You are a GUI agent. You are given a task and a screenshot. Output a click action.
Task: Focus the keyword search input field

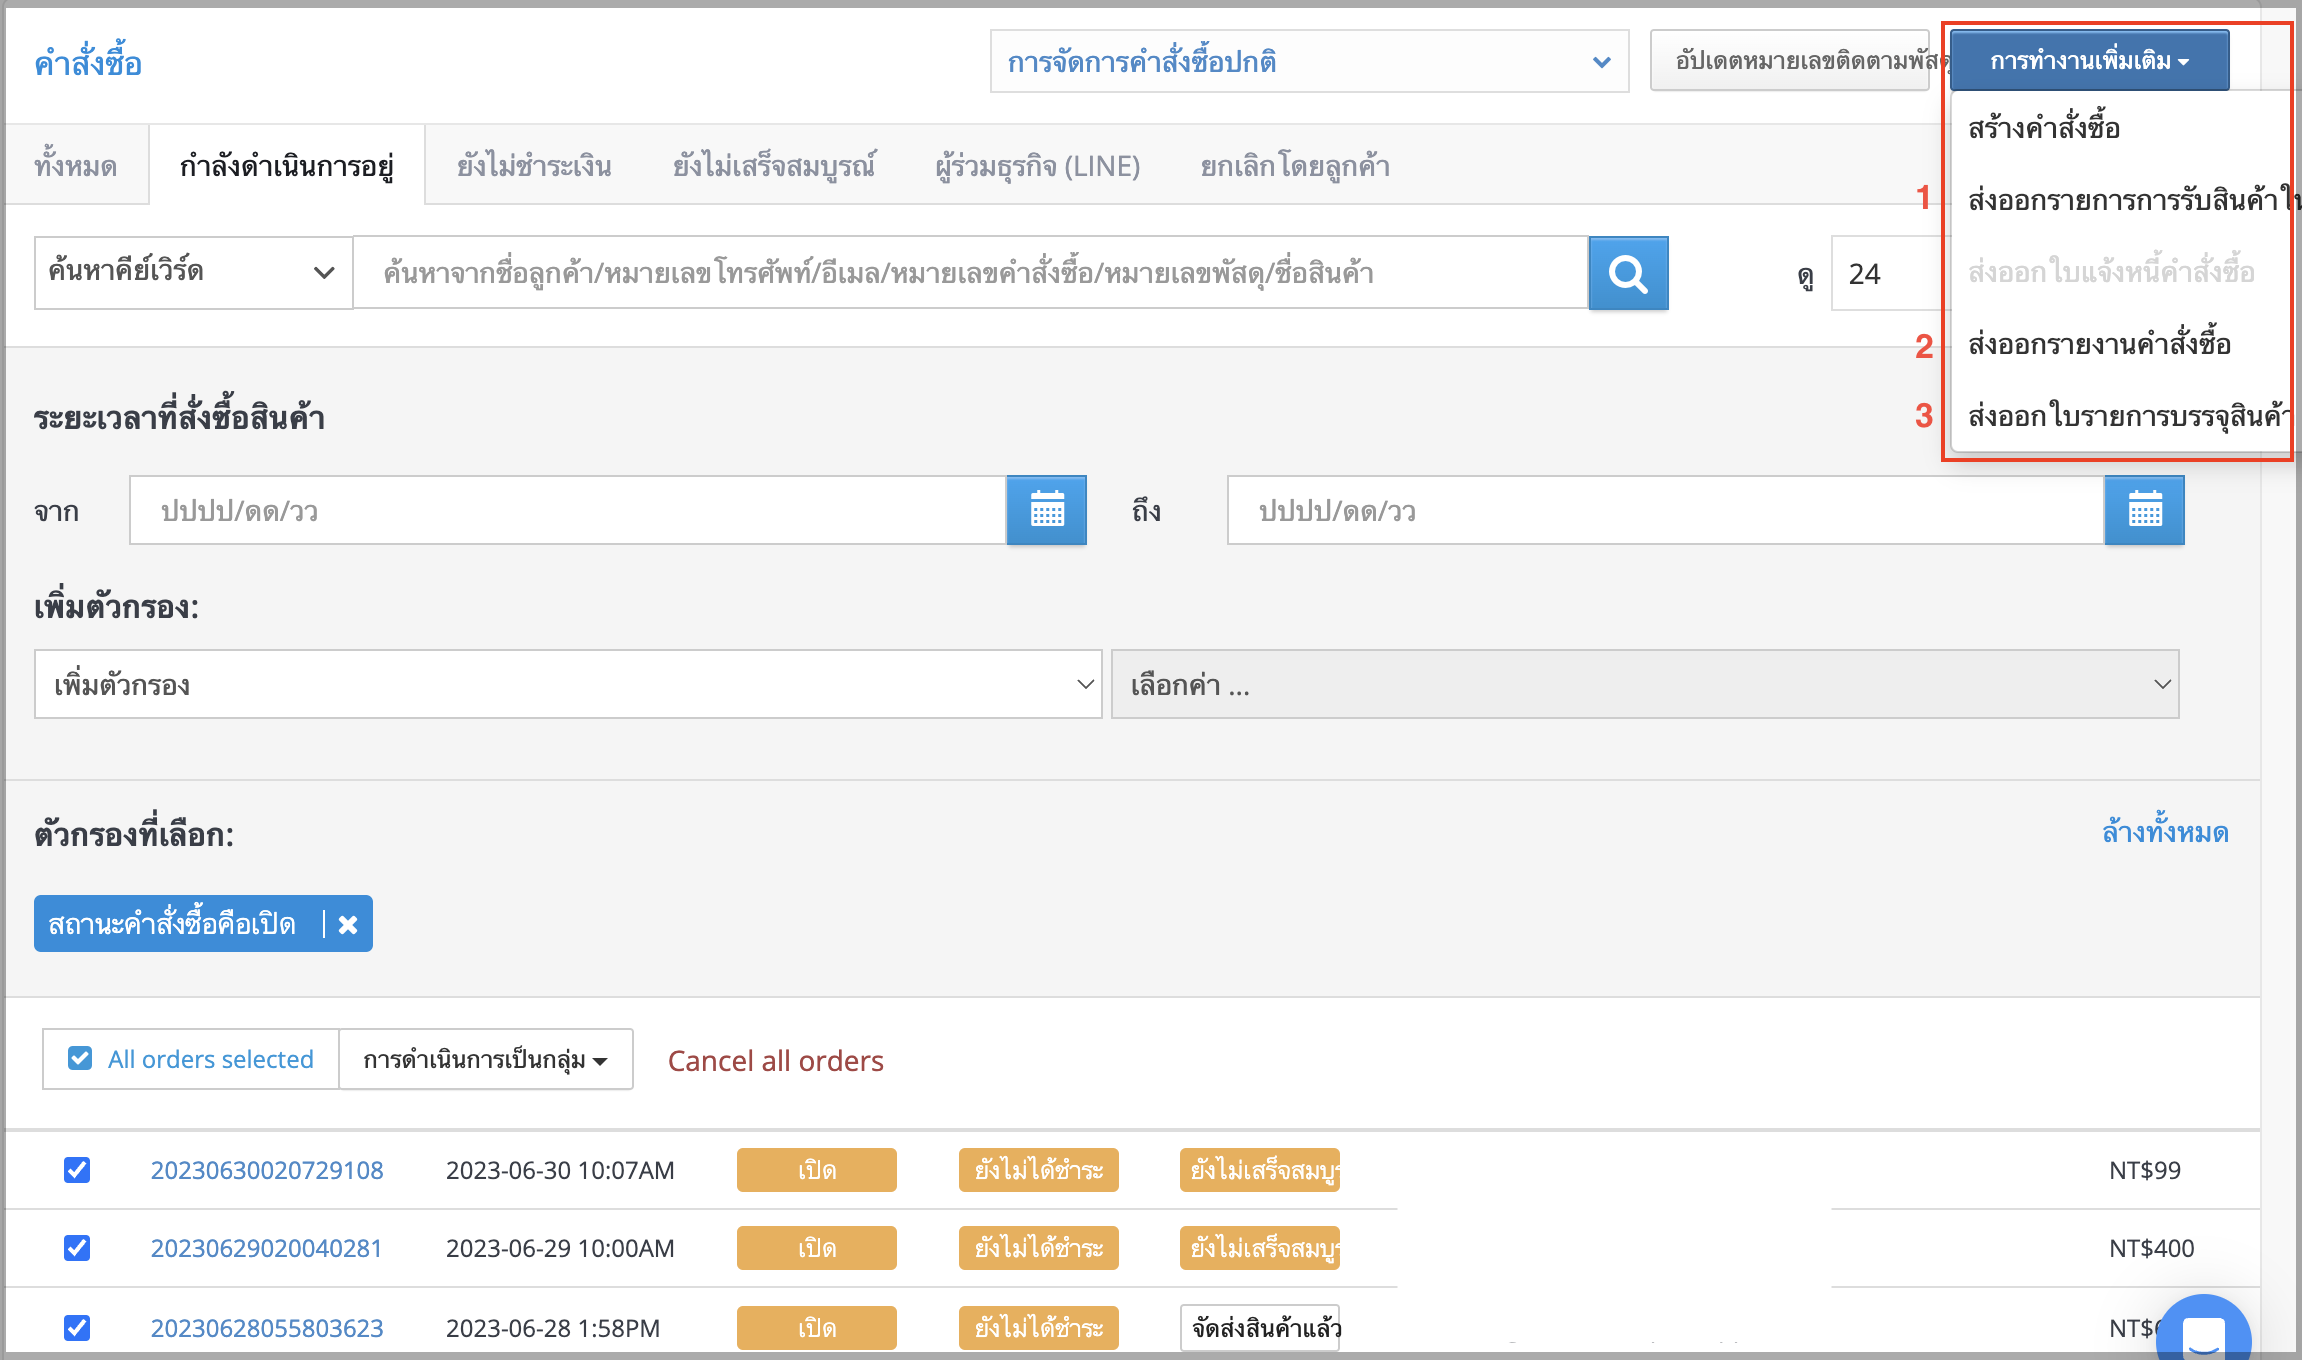(970, 272)
